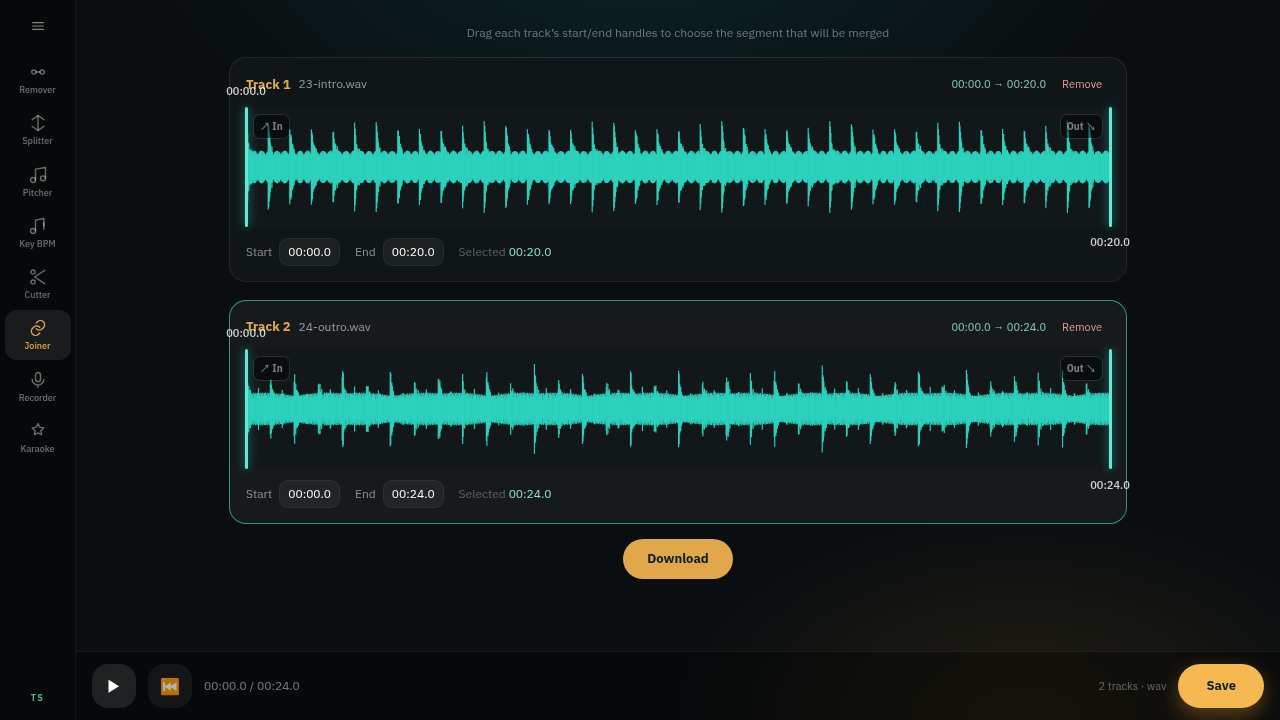Click the 24-outro.wav file name
This screenshot has width=1280, height=720.
coord(335,327)
